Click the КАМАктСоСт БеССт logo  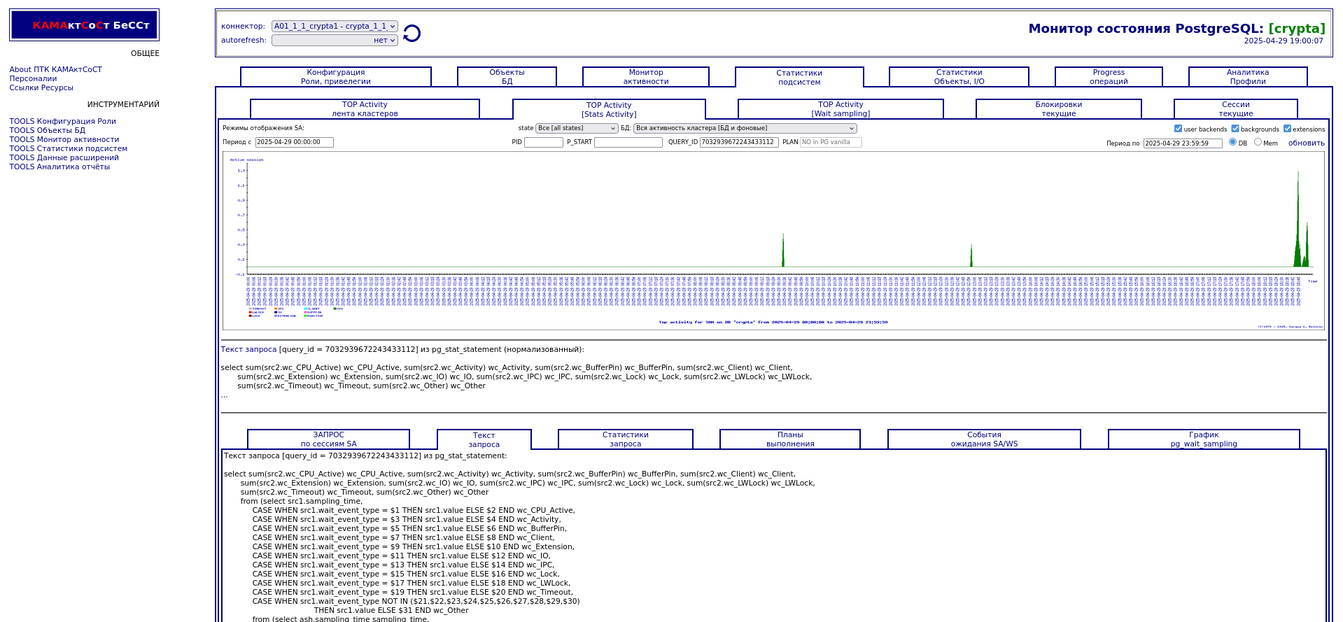[85, 25]
